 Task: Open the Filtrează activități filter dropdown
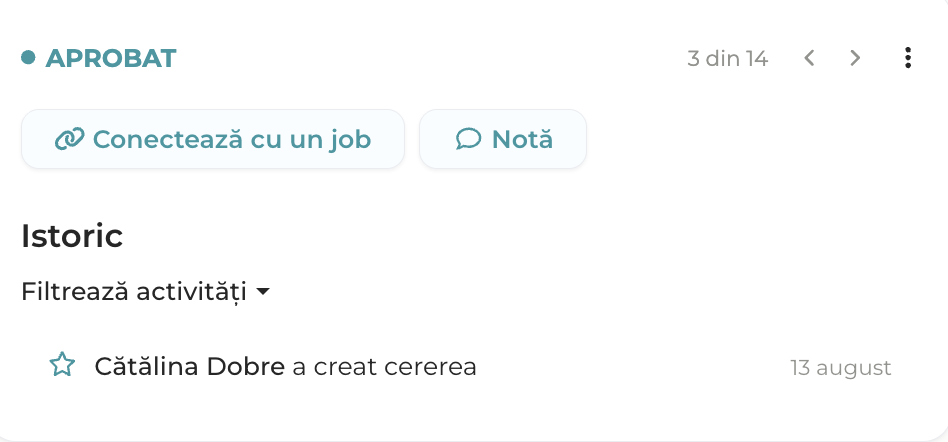coord(145,291)
